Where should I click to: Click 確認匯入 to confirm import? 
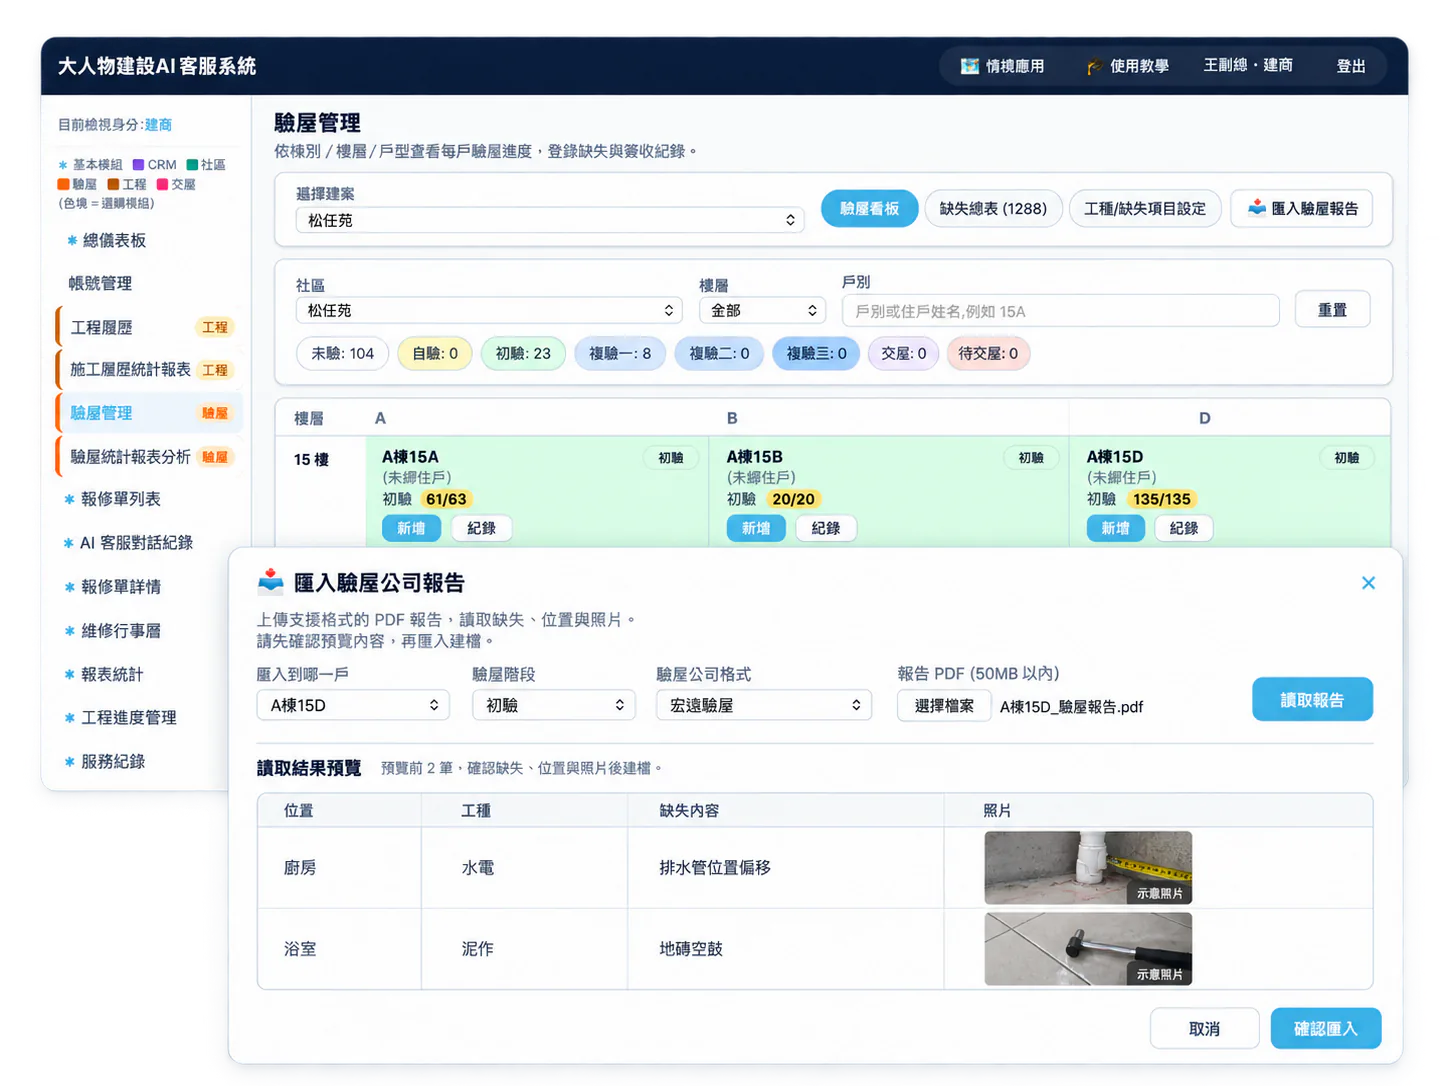pos(1325,1028)
